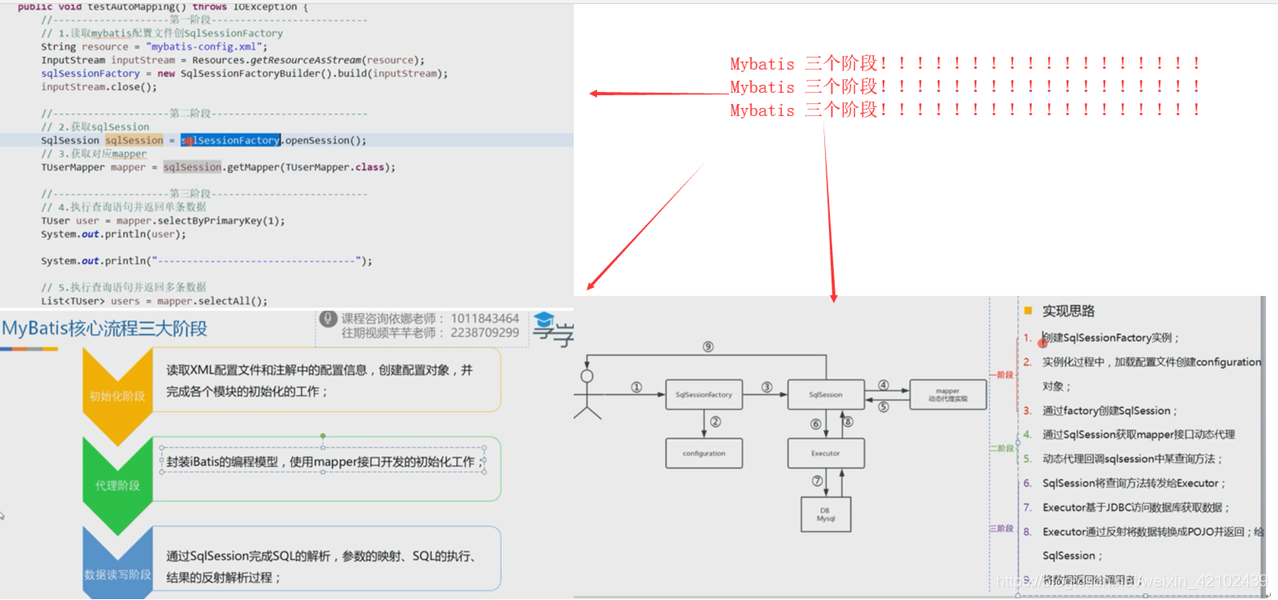Click the sqlSession variable before the equals sign

pyautogui.click(x=134, y=141)
